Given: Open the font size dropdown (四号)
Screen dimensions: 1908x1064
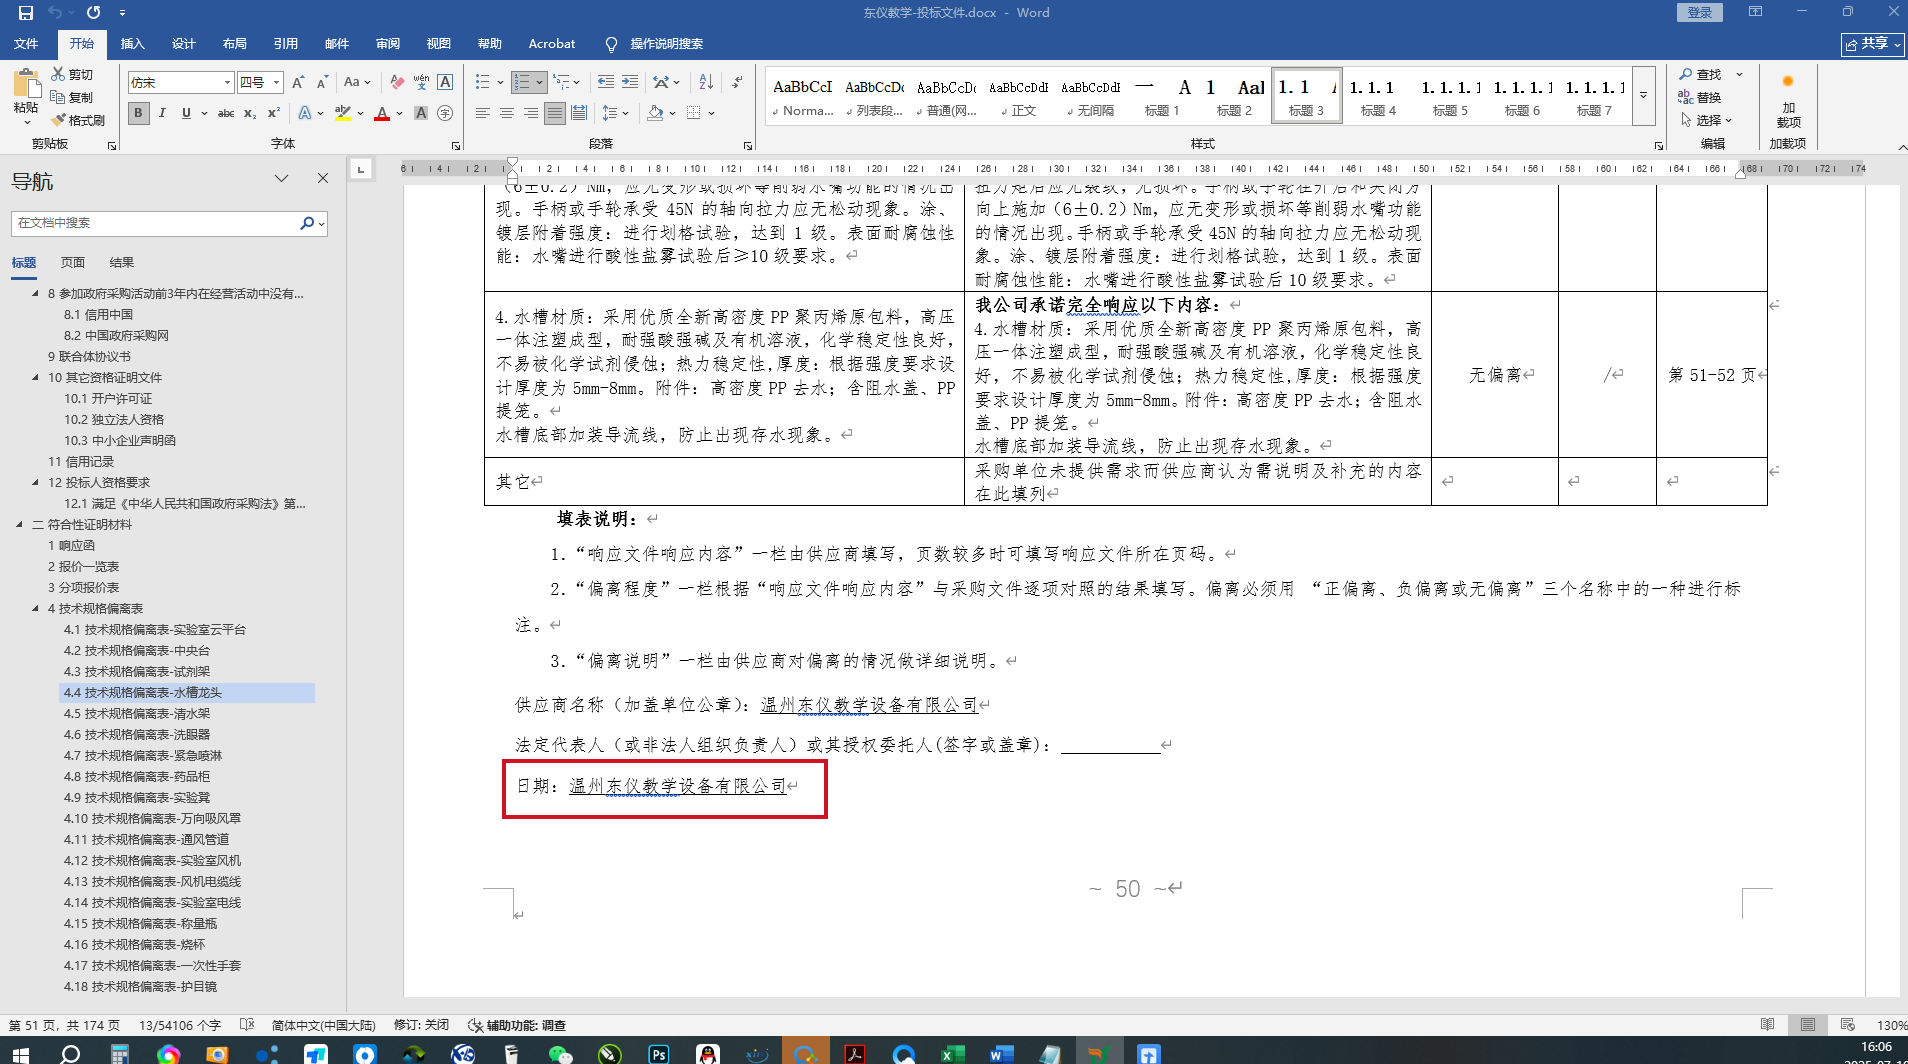Looking at the screenshot, I should (277, 82).
